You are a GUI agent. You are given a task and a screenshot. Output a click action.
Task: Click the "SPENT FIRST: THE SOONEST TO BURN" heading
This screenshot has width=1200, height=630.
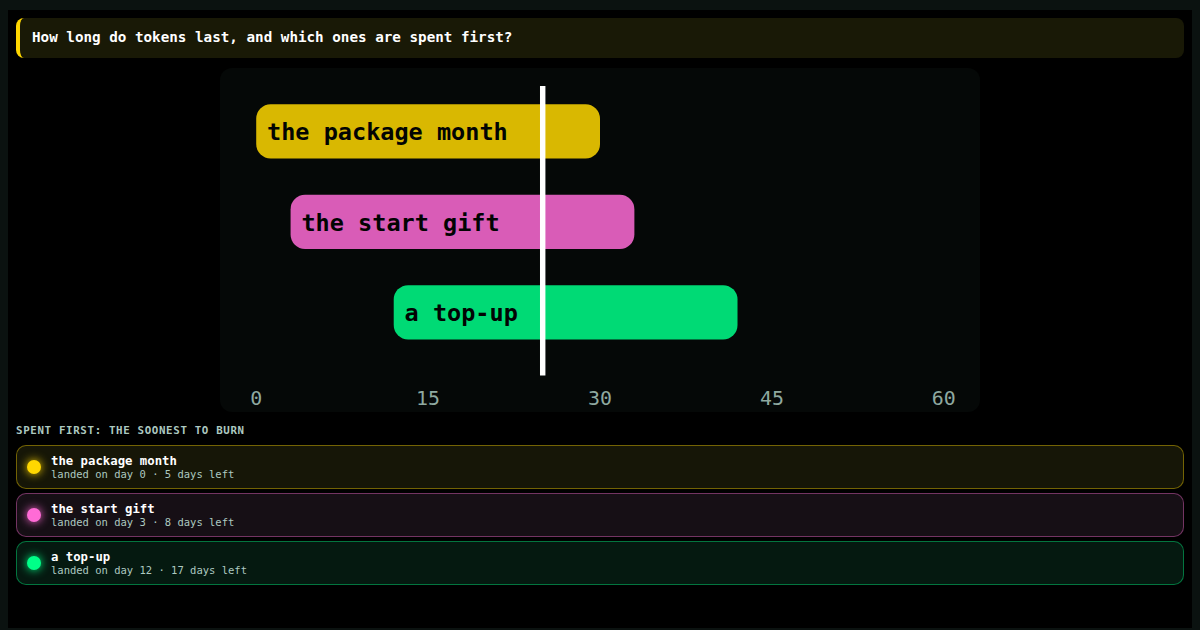(130, 430)
